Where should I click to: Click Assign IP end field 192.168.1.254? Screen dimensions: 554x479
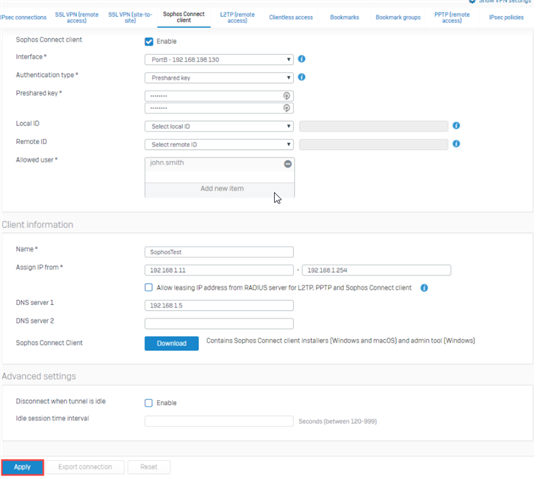(x=377, y=270)
